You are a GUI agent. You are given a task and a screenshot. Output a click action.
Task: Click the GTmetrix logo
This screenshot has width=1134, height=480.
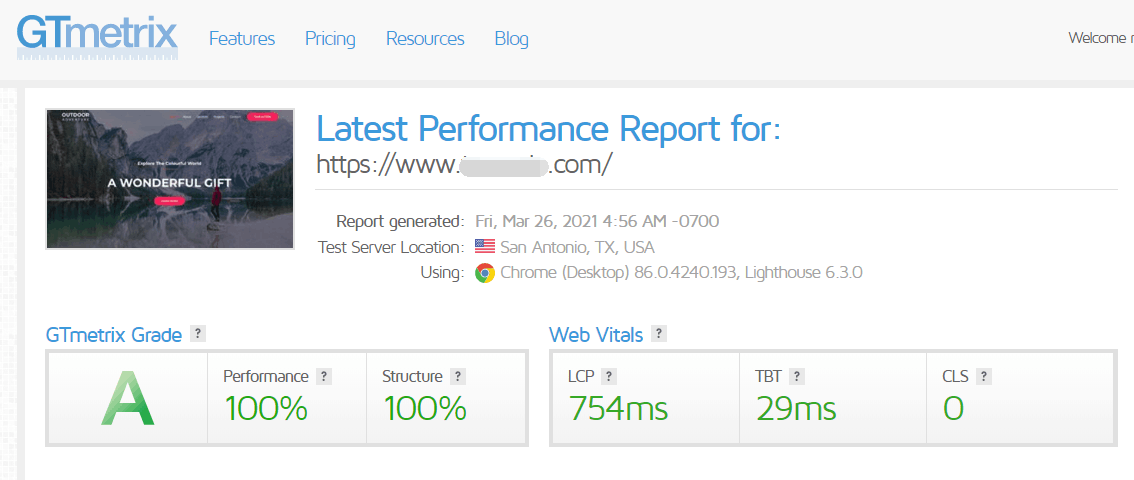[97, 37]
